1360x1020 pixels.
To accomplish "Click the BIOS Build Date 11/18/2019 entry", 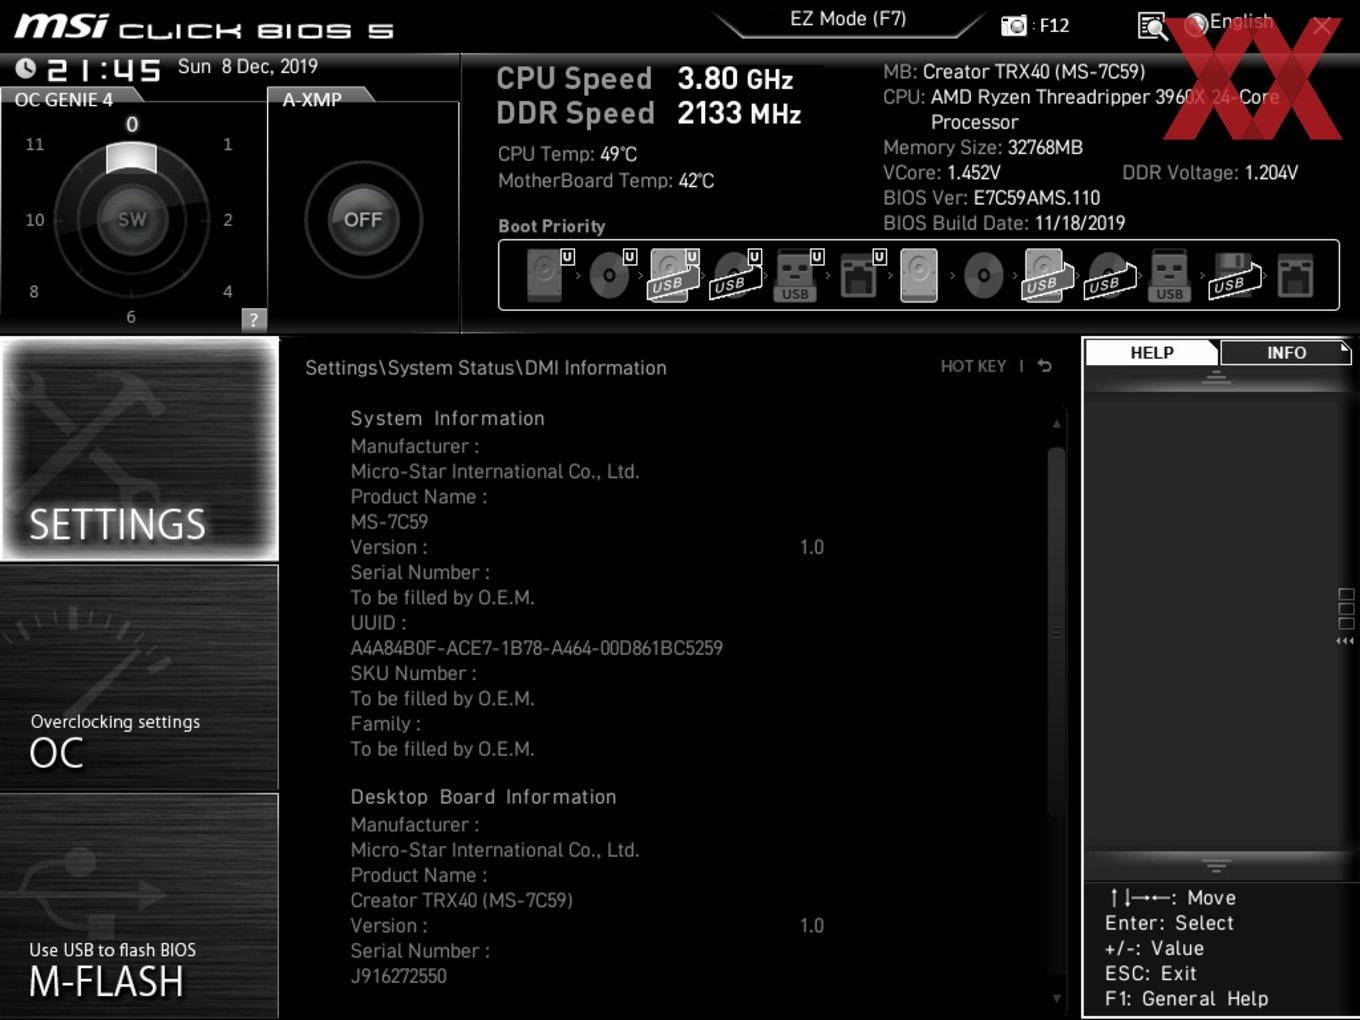I will click(1004, 223).
